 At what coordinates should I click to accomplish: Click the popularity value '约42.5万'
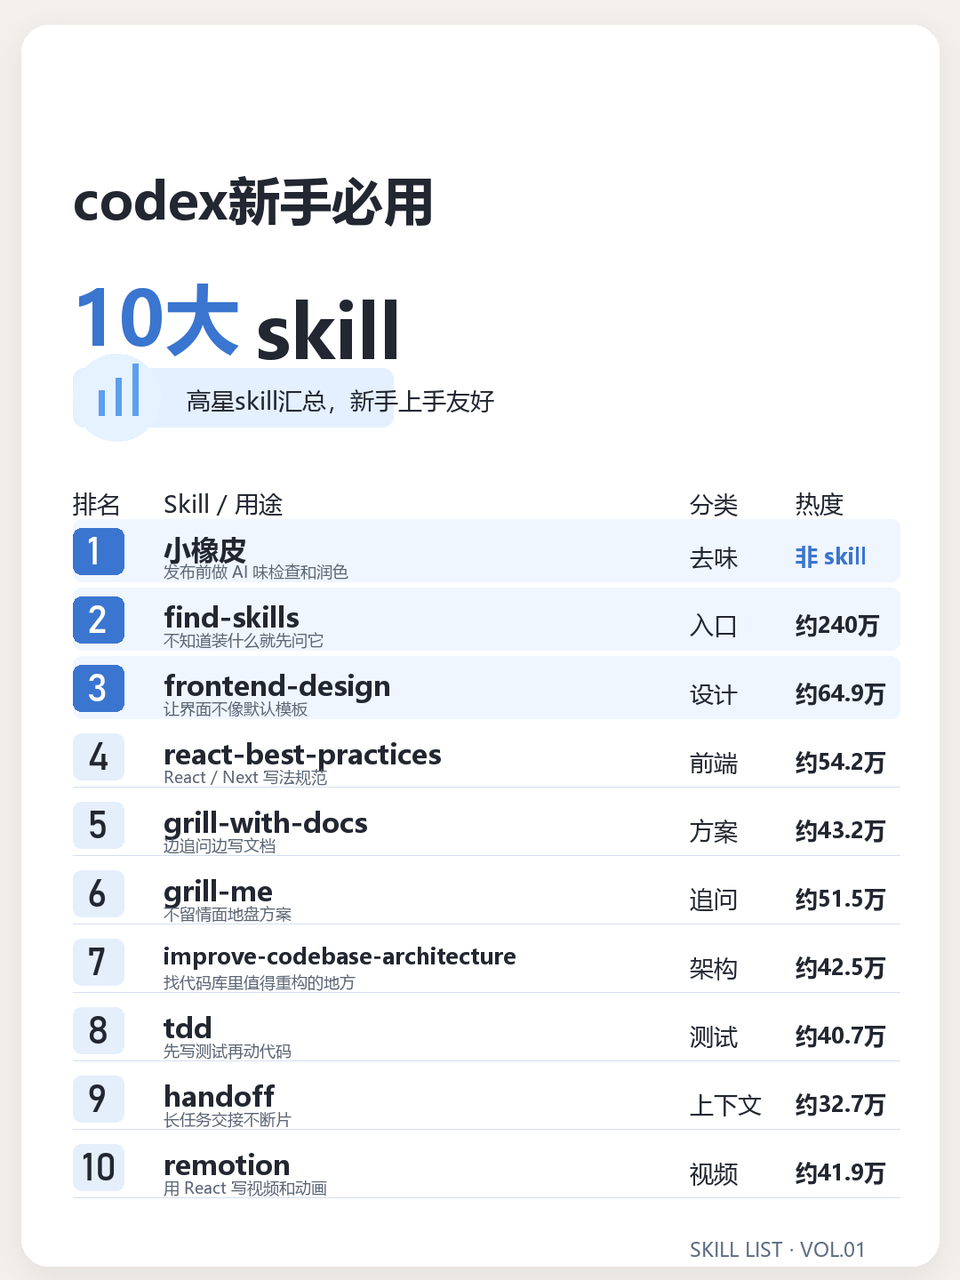(x=840, y=968)
